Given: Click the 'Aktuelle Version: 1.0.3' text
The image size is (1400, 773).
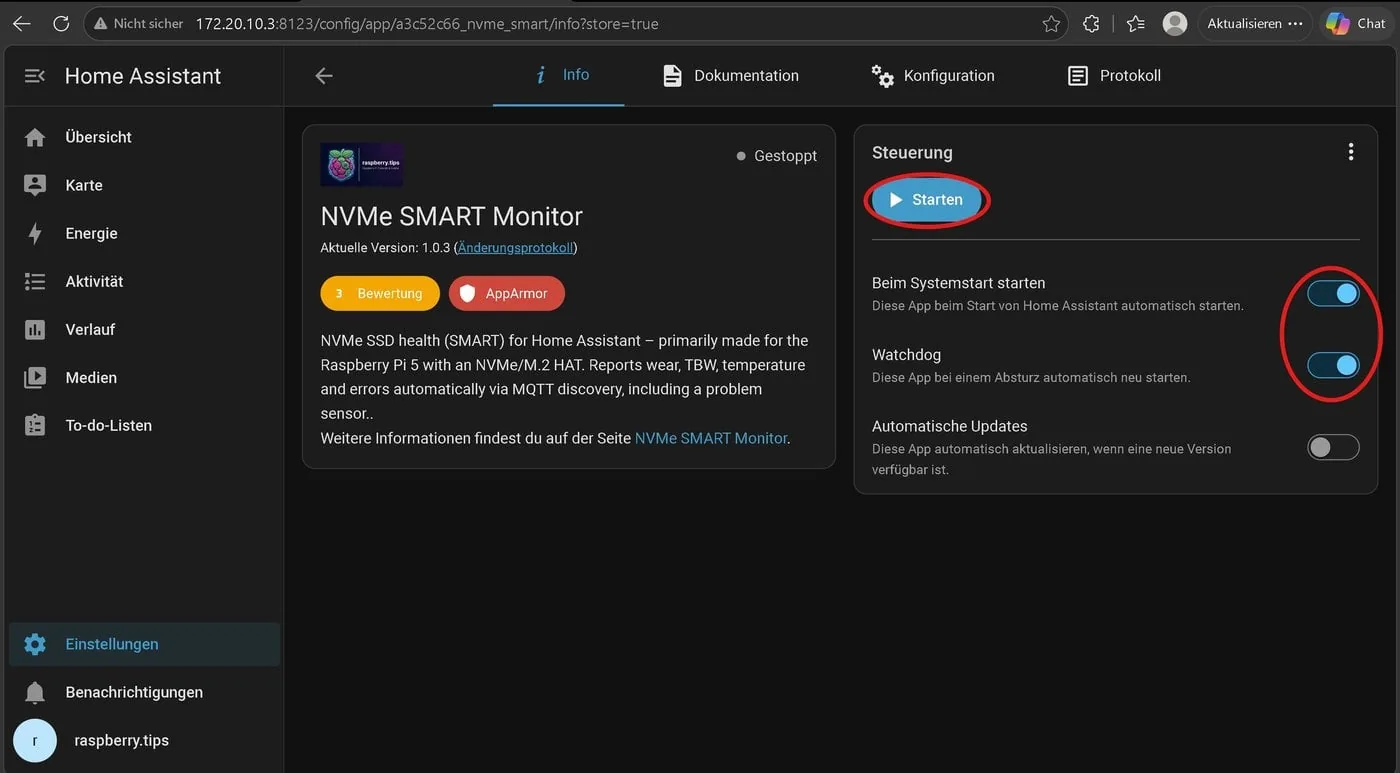Looking at the screenshot, I should 385,247.
